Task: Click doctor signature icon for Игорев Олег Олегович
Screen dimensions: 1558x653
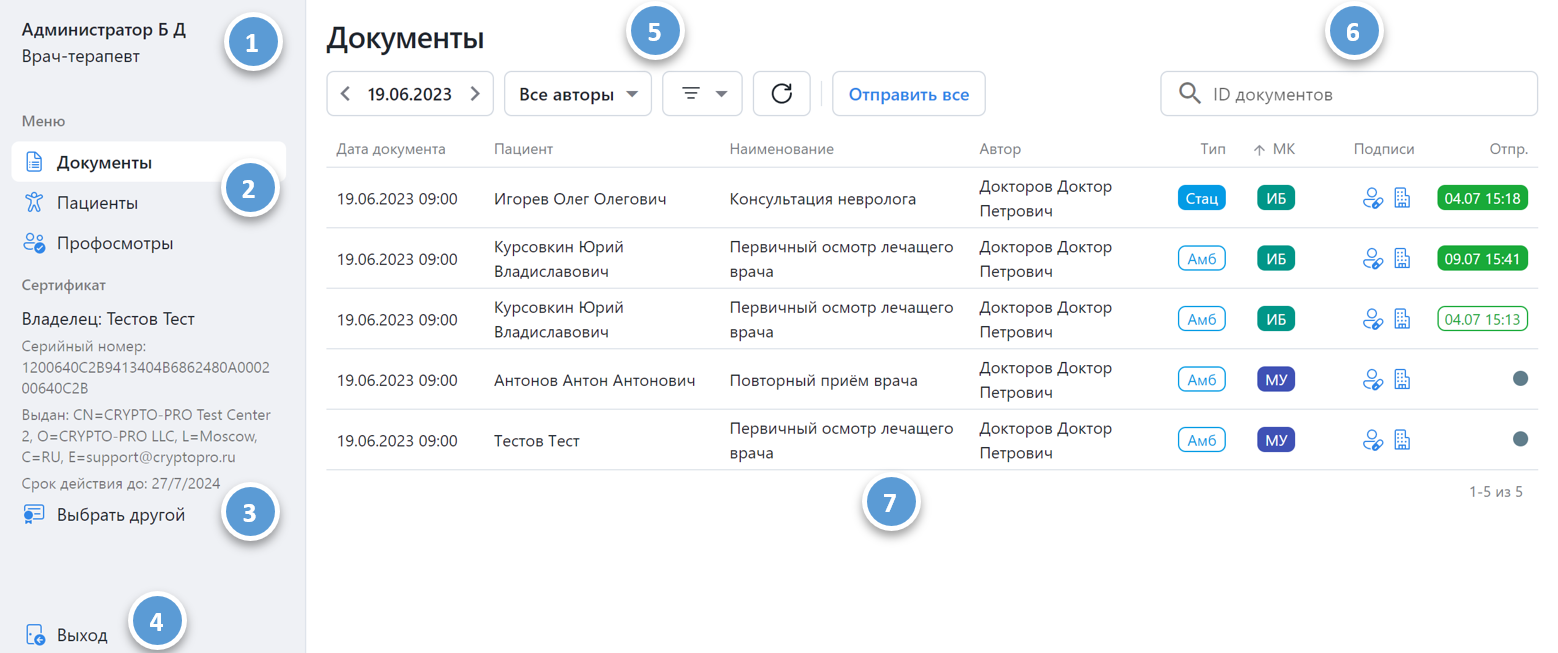Action: coord(1373,199)
